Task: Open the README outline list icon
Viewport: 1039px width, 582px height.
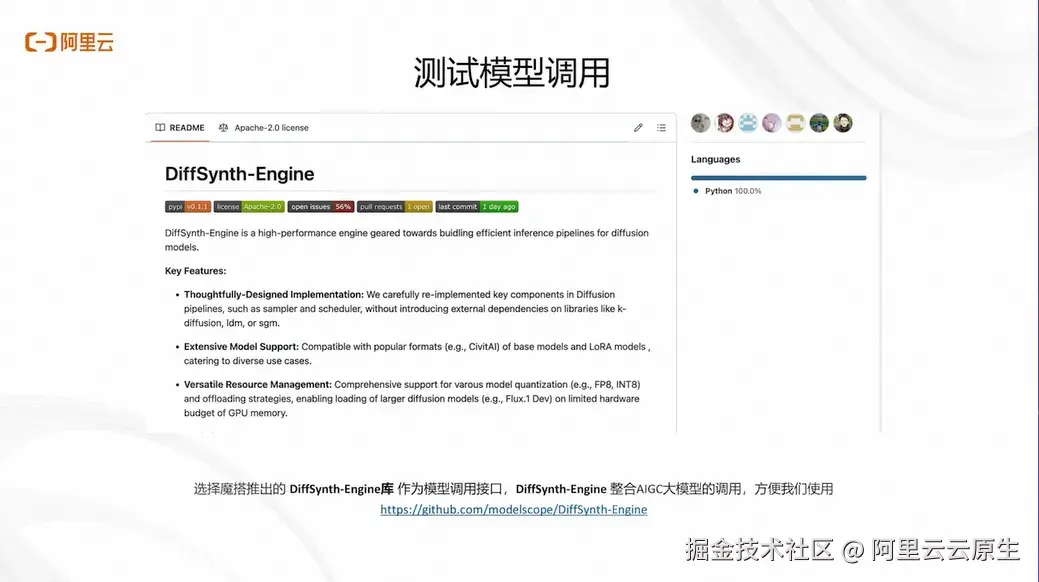Action: point(661,127)
